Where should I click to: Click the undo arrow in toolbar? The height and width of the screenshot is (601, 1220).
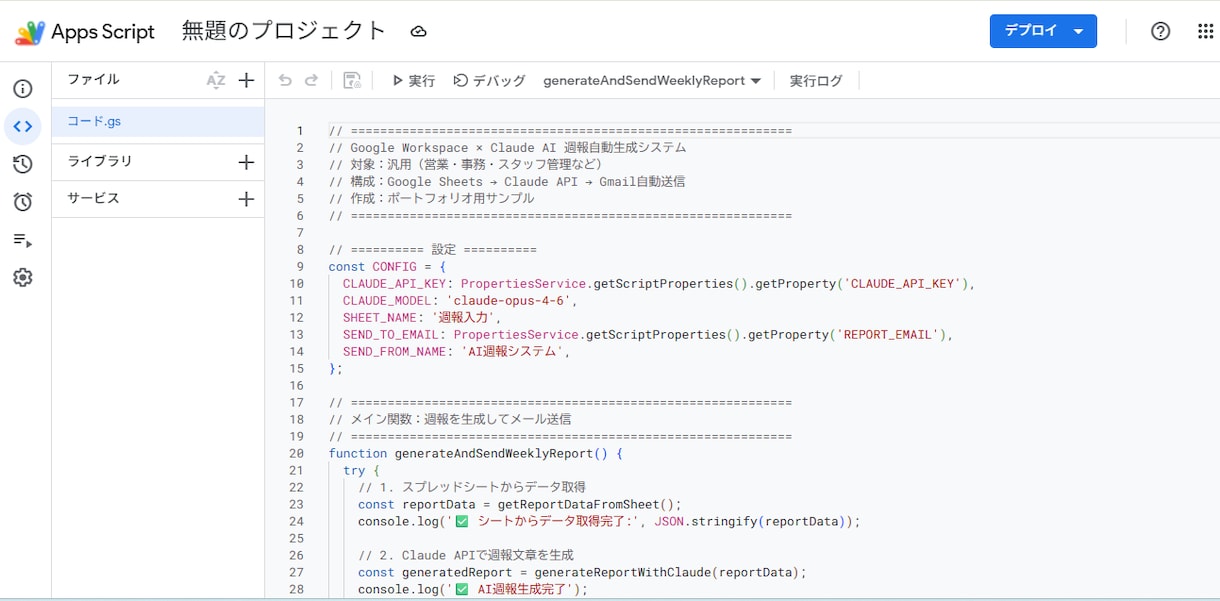pos(285,81)
